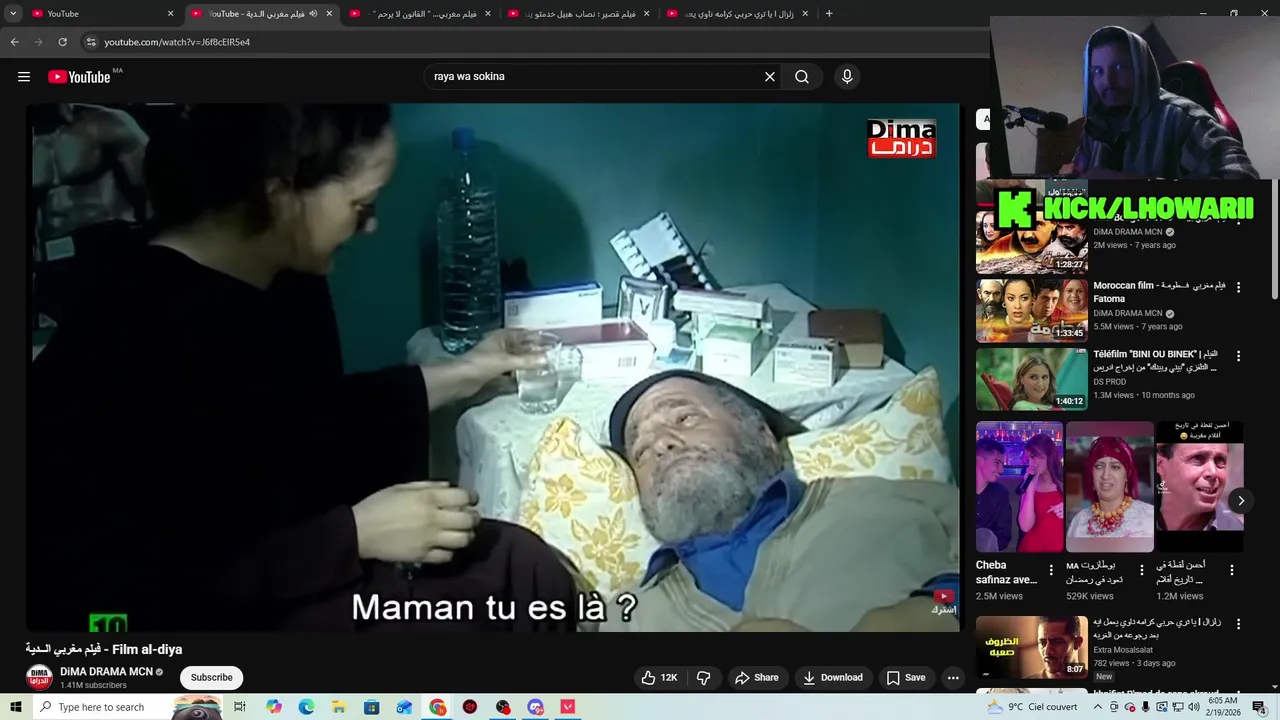Image resolution: width=1280 pixels, height=720 pixels.
Task: Open options for 529K views short
Action: point(1142,570)
